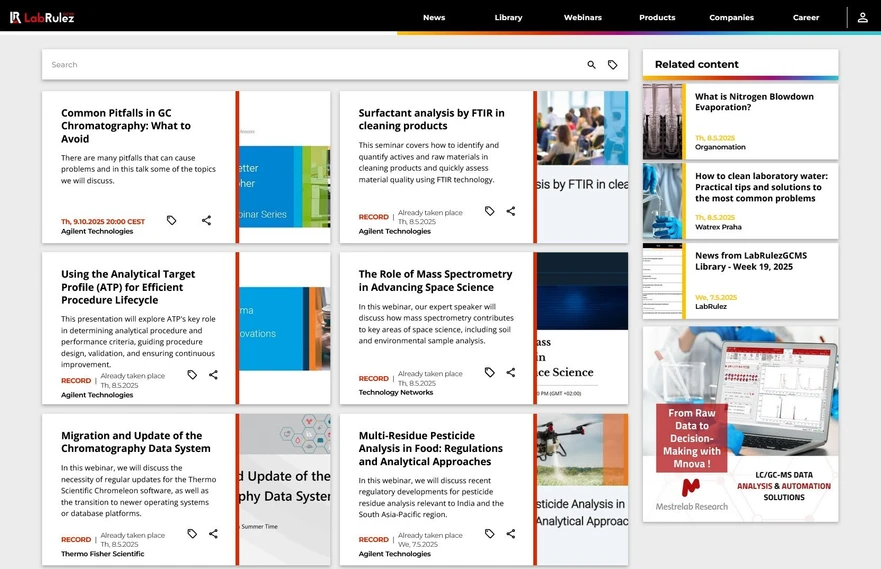The height and width of the screenshot is (569, 881).
Task: Click the tag filter icon in search bar
Action: pyautogui.click(x=612, y=65)
